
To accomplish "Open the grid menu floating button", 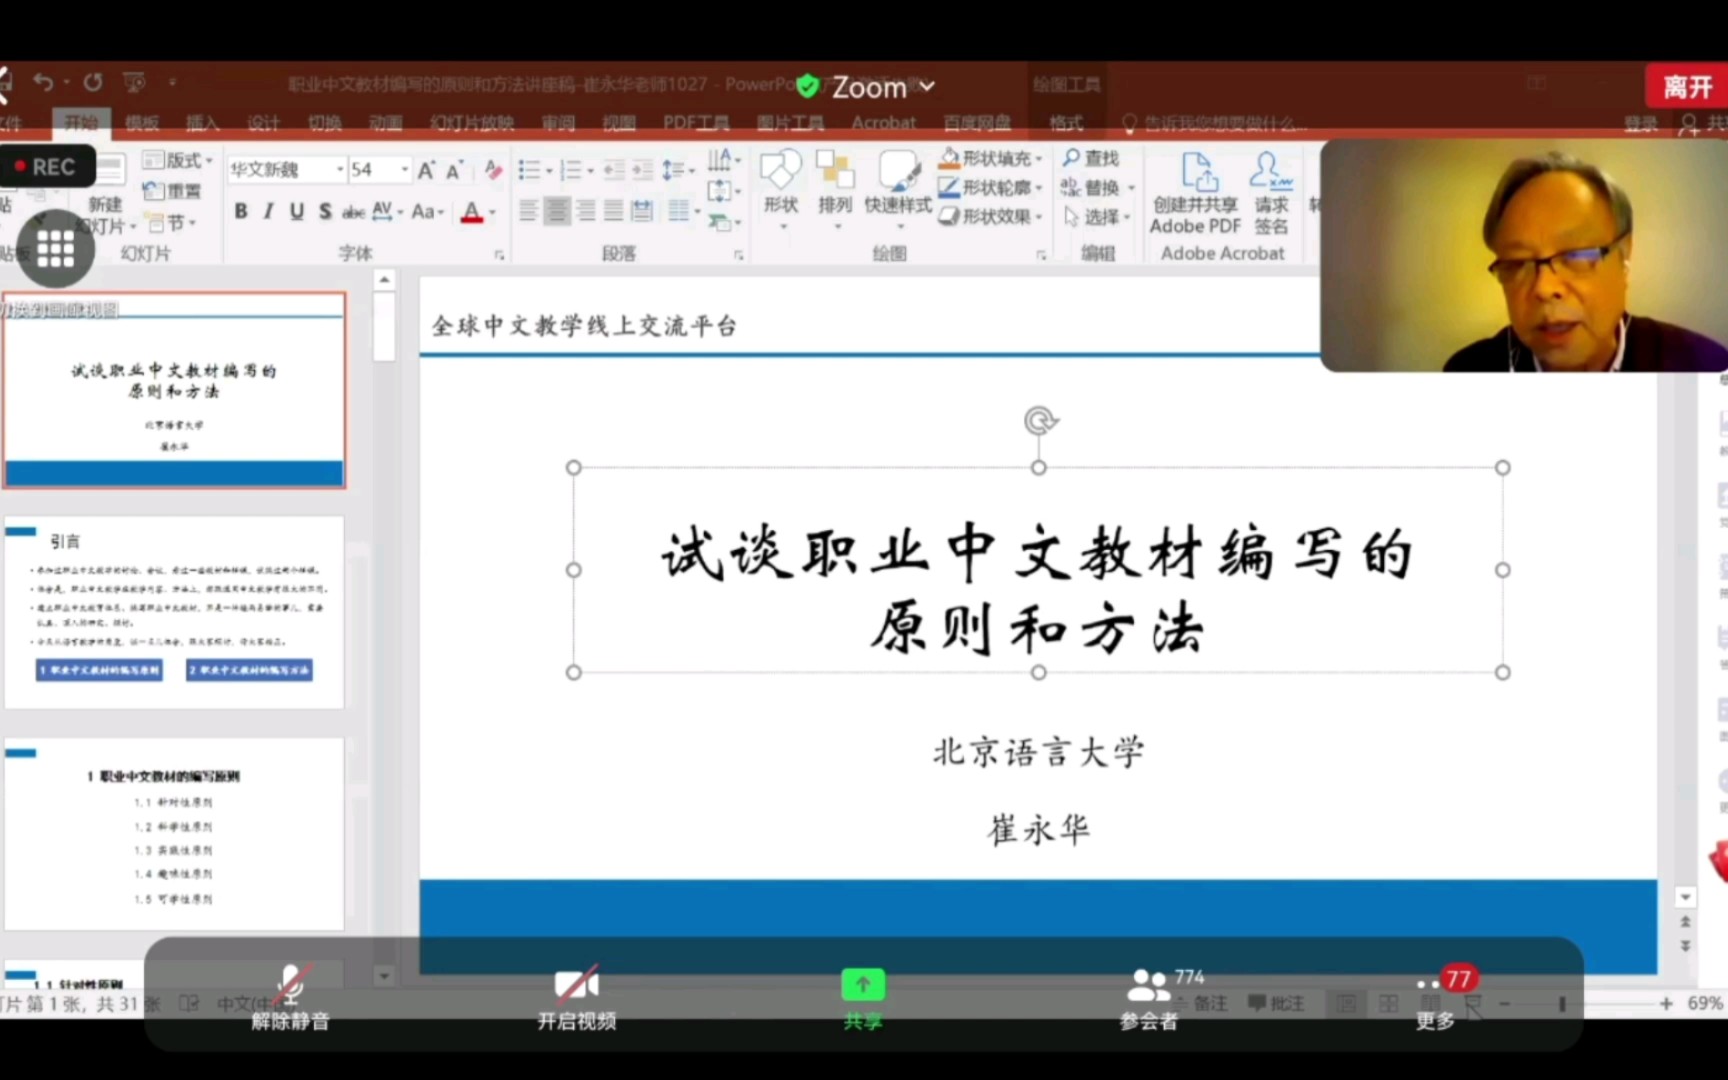I will tap(55, 249).
